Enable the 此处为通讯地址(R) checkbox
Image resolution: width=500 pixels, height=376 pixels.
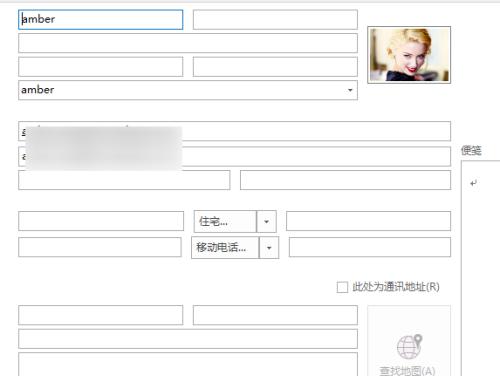(x=342, y=287)
